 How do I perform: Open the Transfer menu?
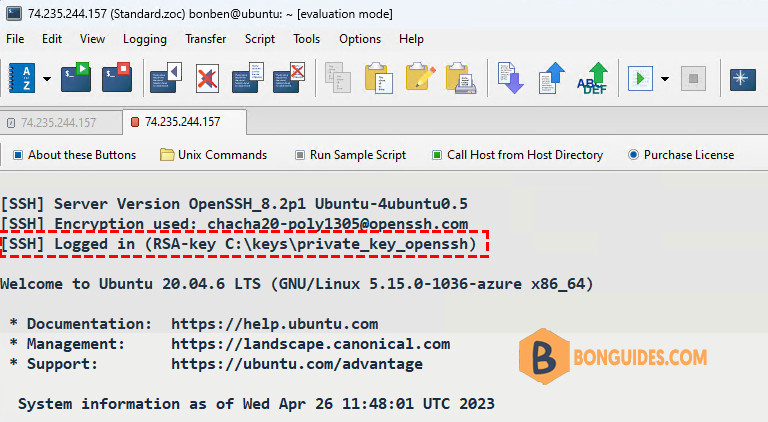coord(206,39)
